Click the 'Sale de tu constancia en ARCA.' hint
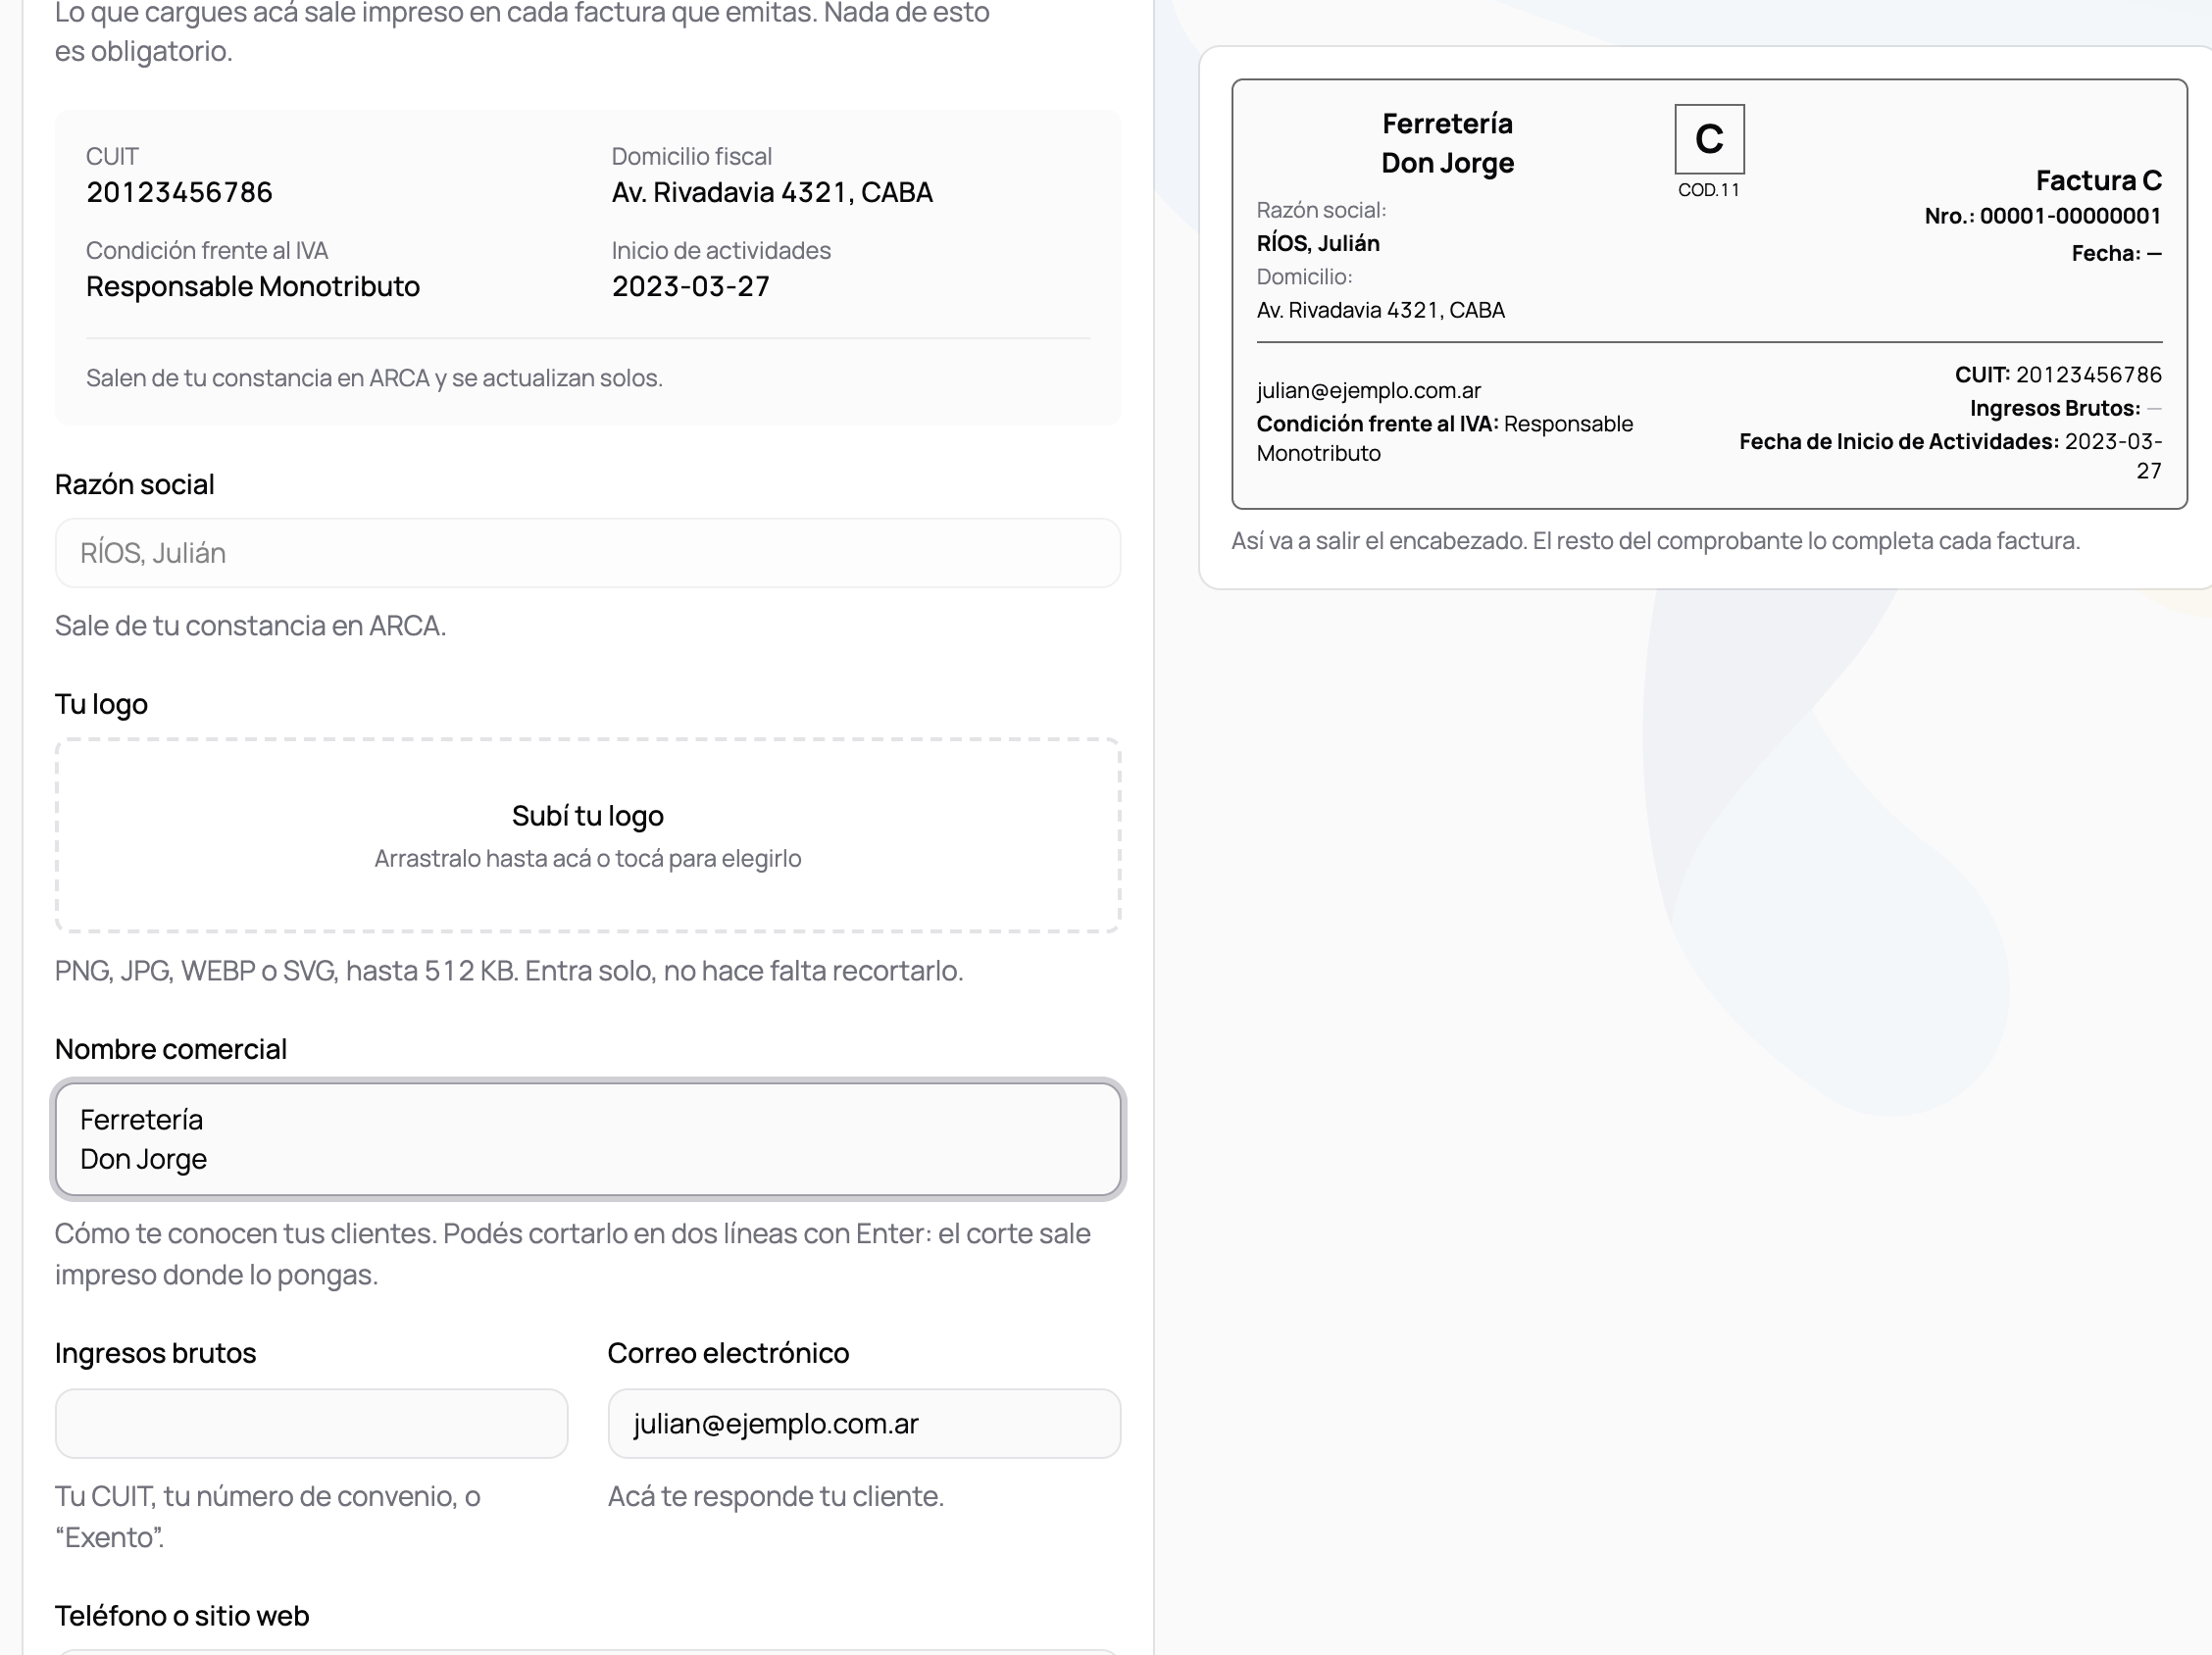Screen dimensions: 2212x1655 click(250, 625)
